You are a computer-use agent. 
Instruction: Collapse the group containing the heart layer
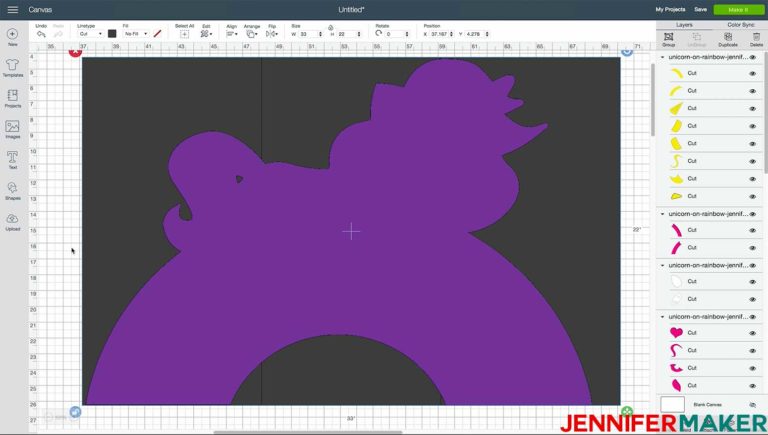pos(663,317)
